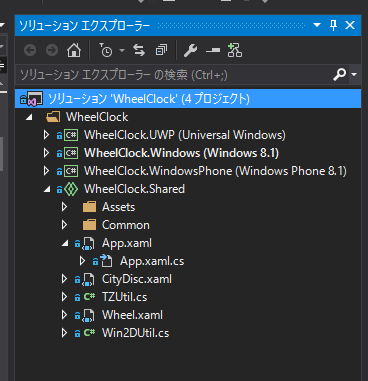Viewport: 368px width, 381px height.
Task: Click the shared project diamond icon
Action: pyautogui.click(x=71, y=189)
